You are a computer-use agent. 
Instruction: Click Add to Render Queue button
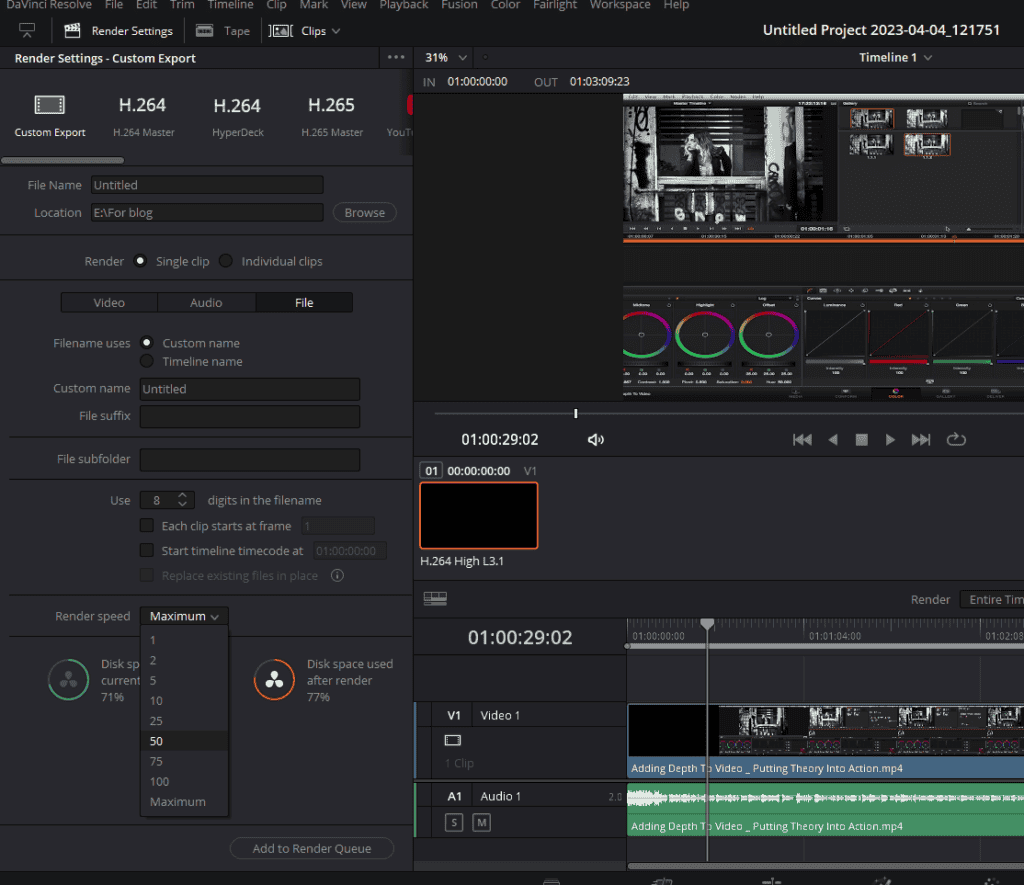tap(312, 848)
